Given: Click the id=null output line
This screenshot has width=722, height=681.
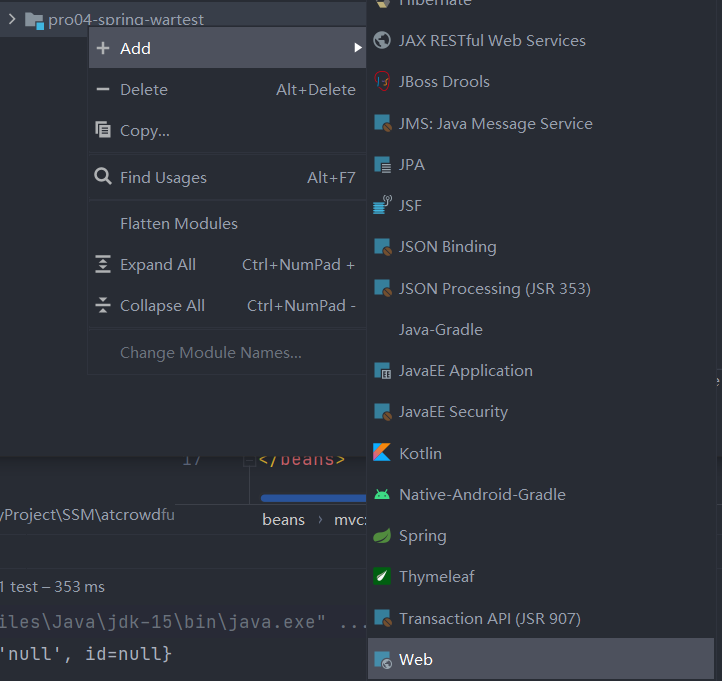Looking at the screenshot, I should click(x=86, y=654).
